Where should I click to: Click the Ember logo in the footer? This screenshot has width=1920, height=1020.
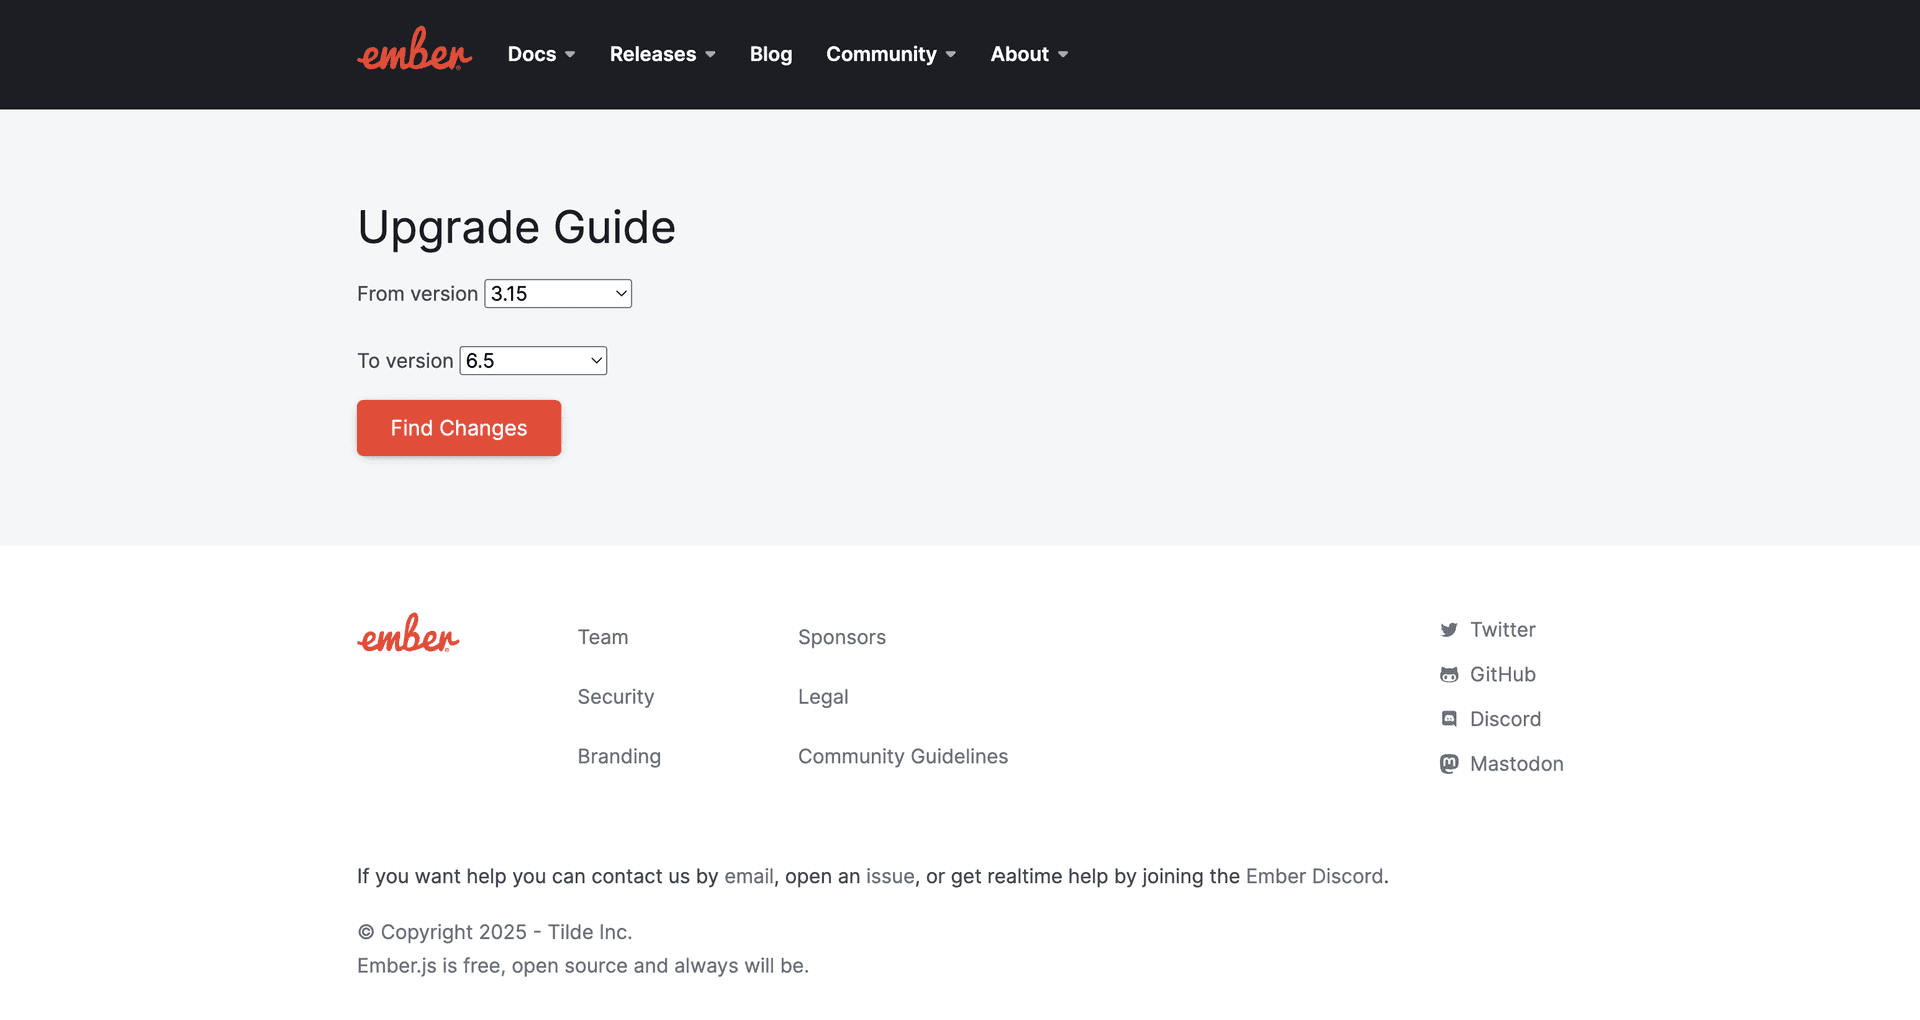(408, 635)
